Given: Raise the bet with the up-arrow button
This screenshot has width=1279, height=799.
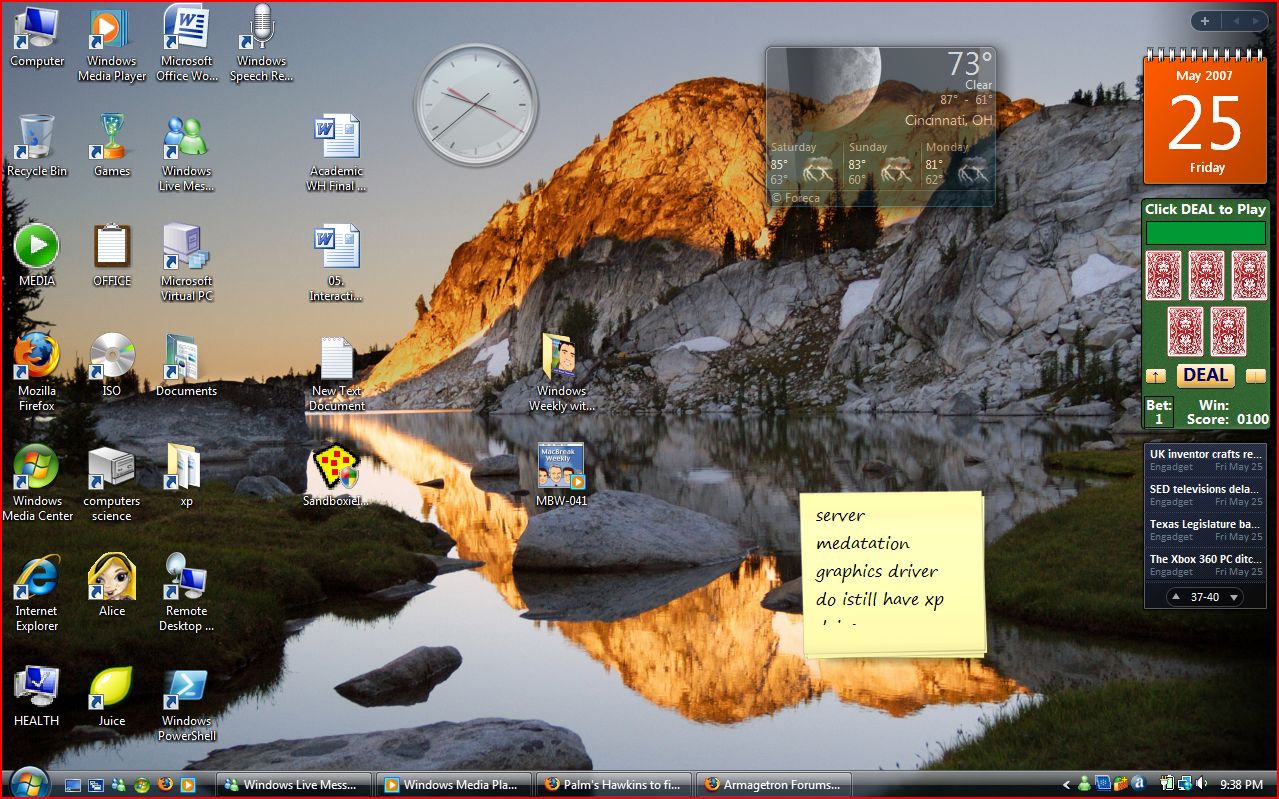Looking at the screenshot, I should [x=1155, y=376].
